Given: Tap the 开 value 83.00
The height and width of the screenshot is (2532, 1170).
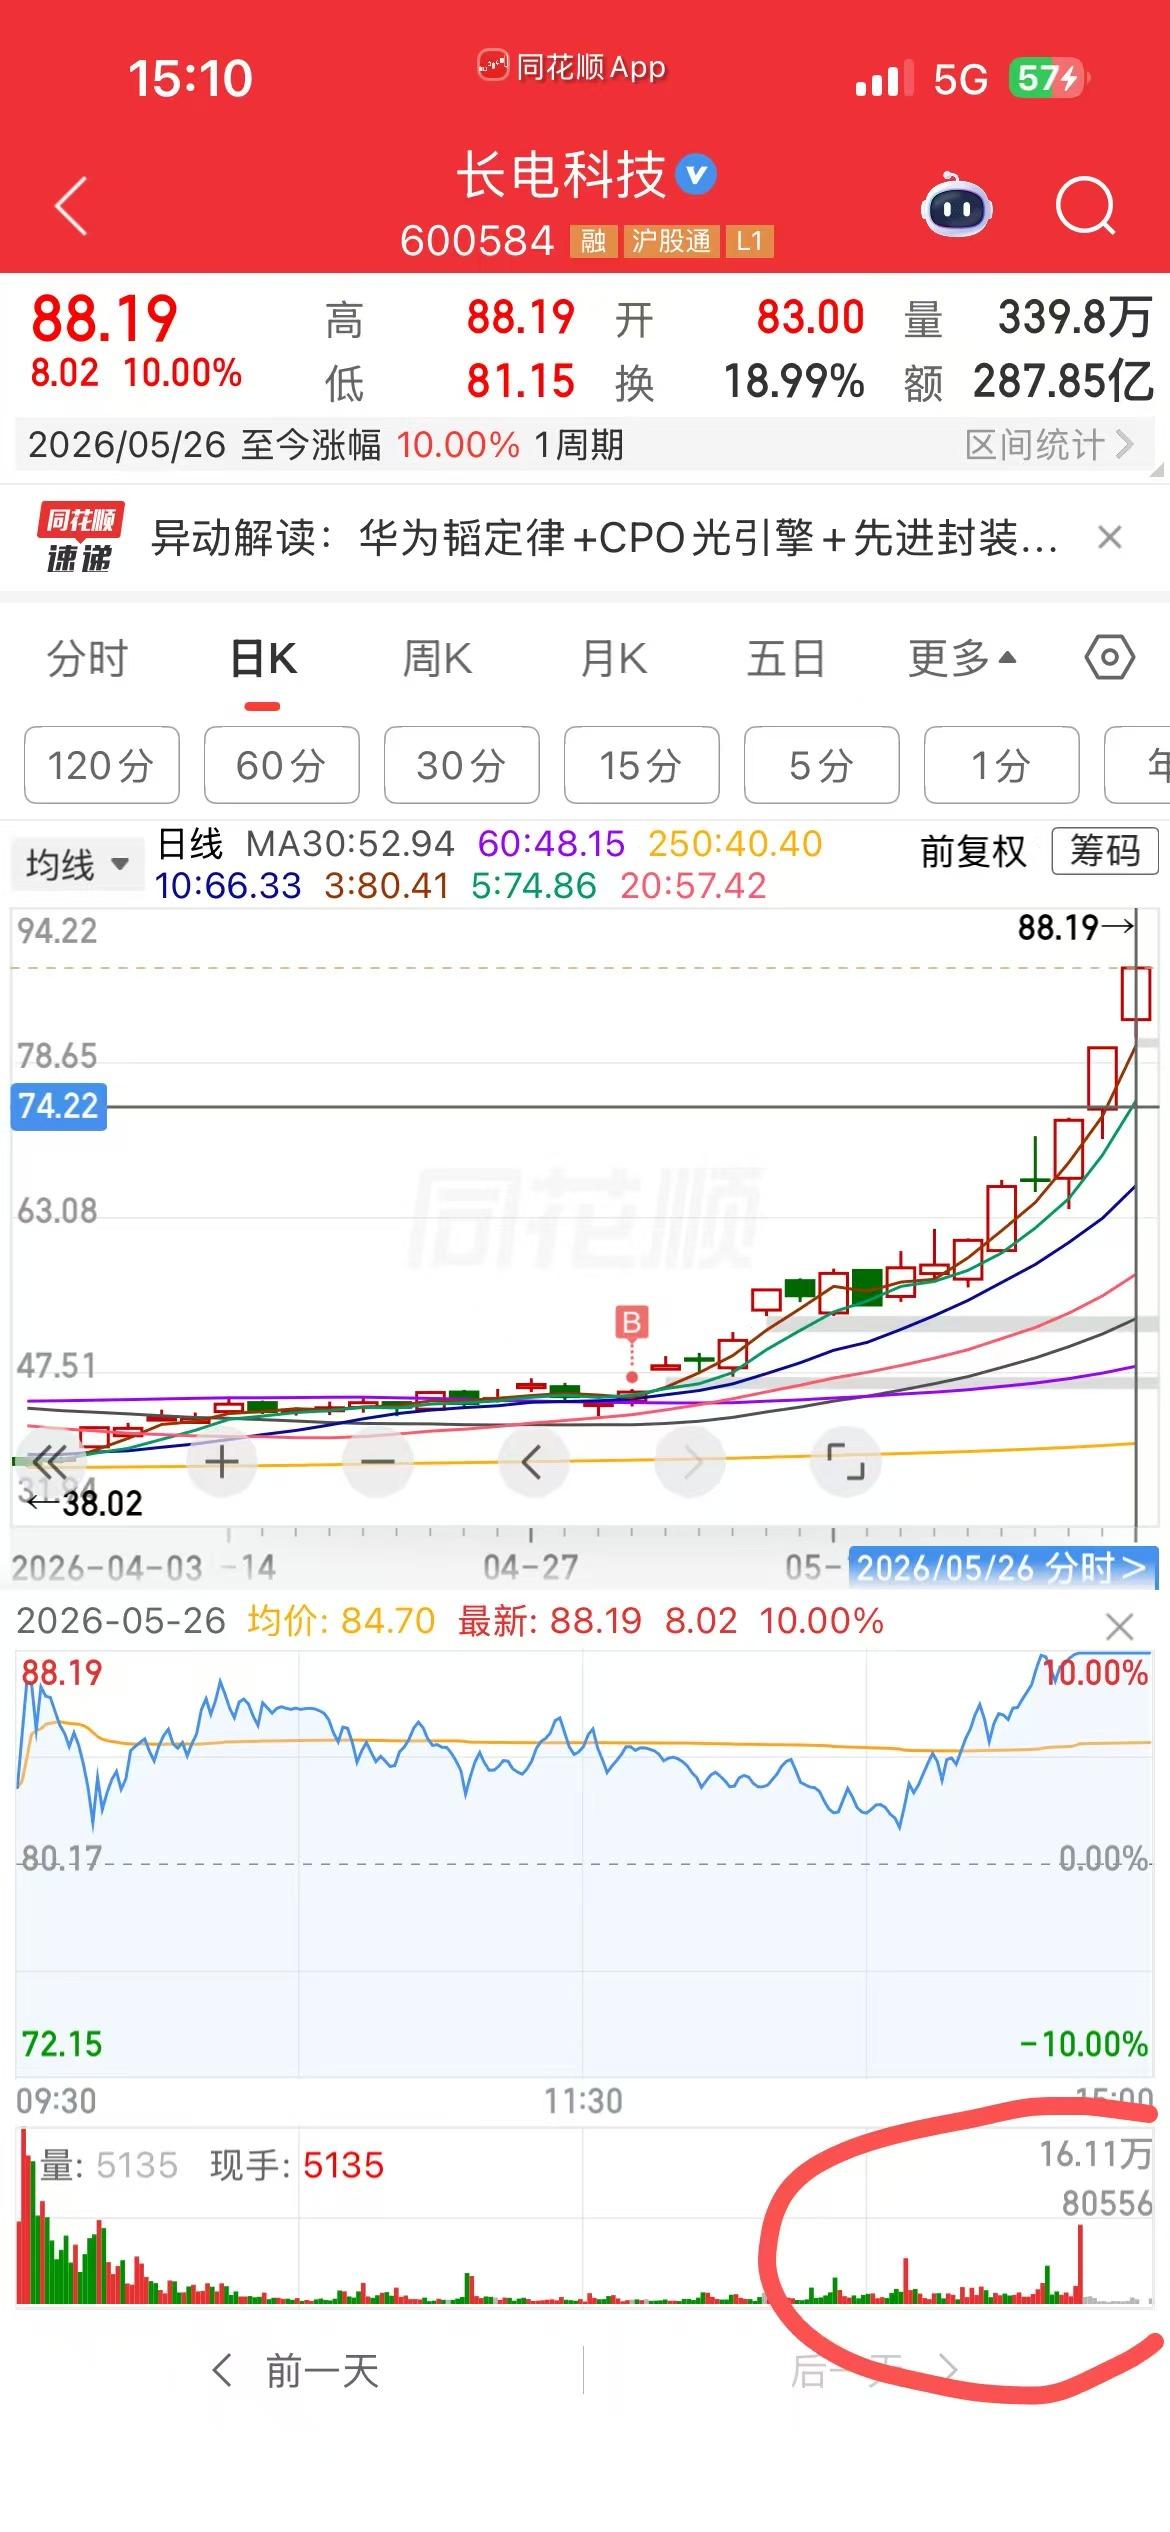Looking at the screenshot, I should [810, 317].
